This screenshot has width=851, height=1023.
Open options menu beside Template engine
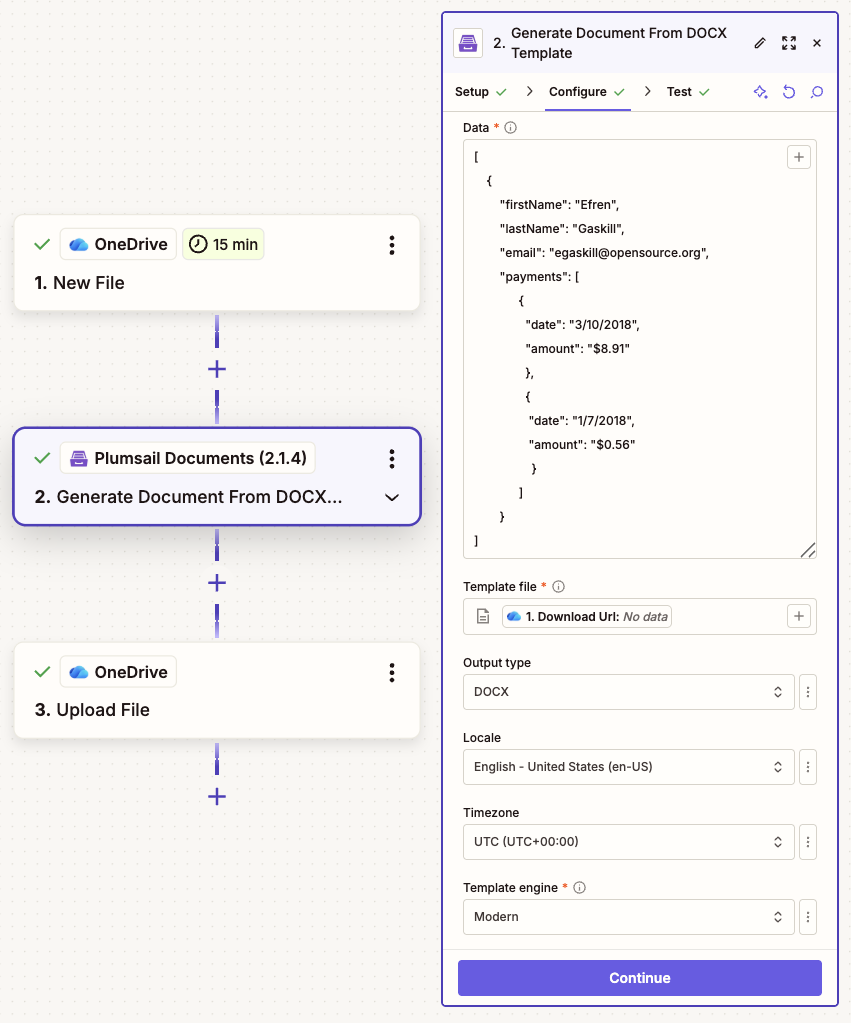(x=808, y=917)
